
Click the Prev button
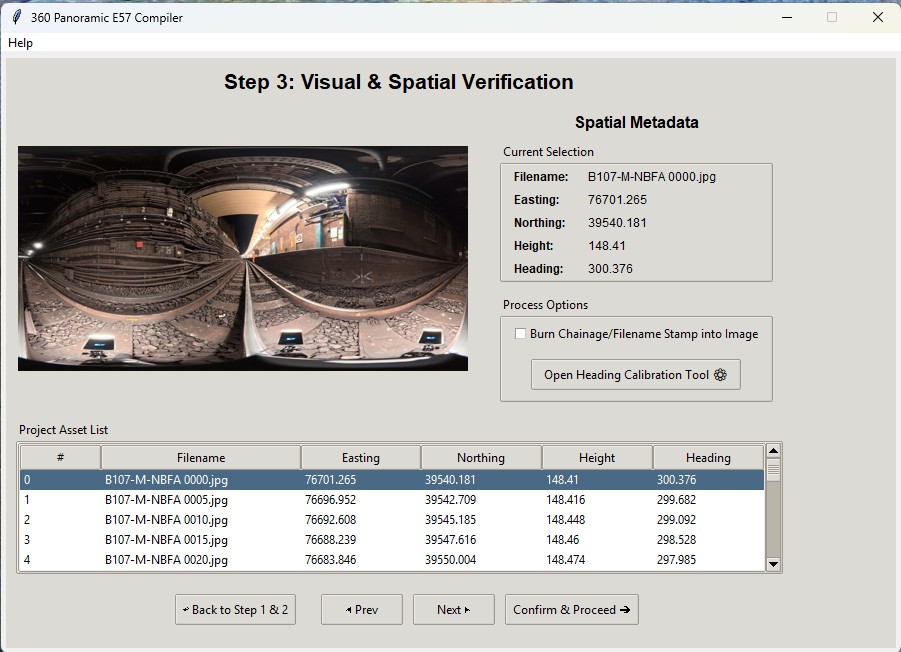[362, 609]
